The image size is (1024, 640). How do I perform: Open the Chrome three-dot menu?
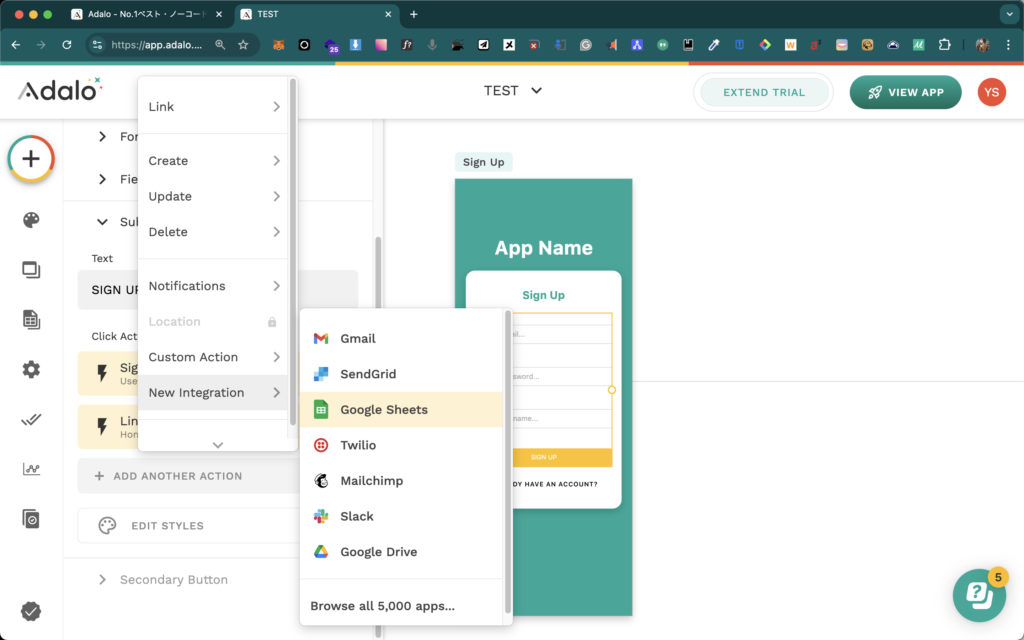(1008, 44)
